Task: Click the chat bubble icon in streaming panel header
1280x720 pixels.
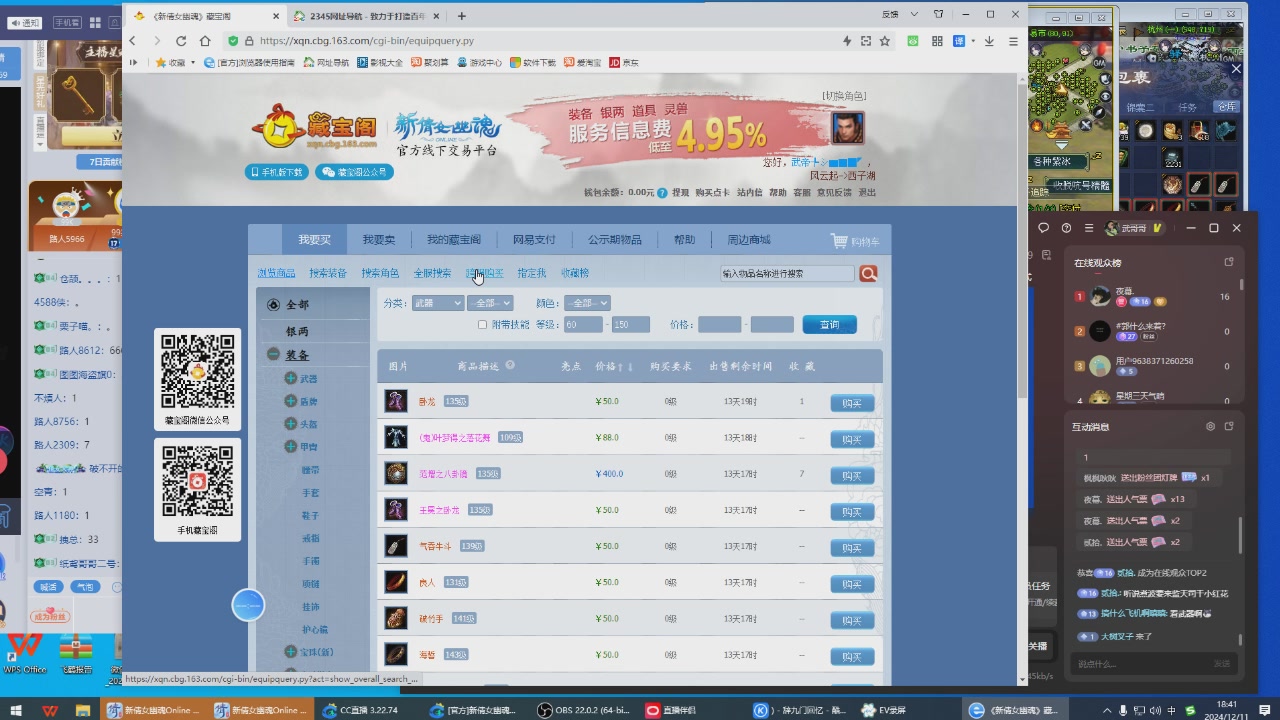Action: (1044, 228)
